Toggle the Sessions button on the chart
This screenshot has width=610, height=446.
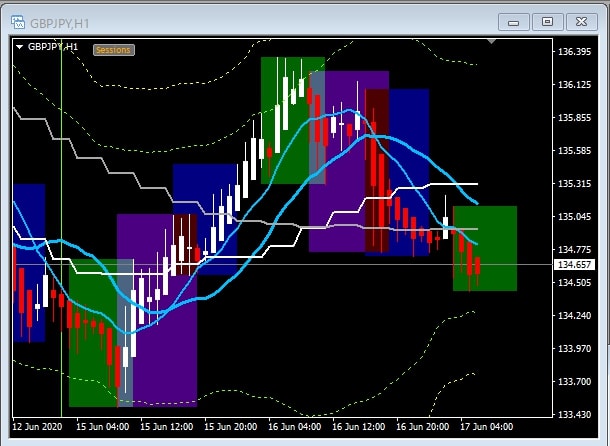113,49
